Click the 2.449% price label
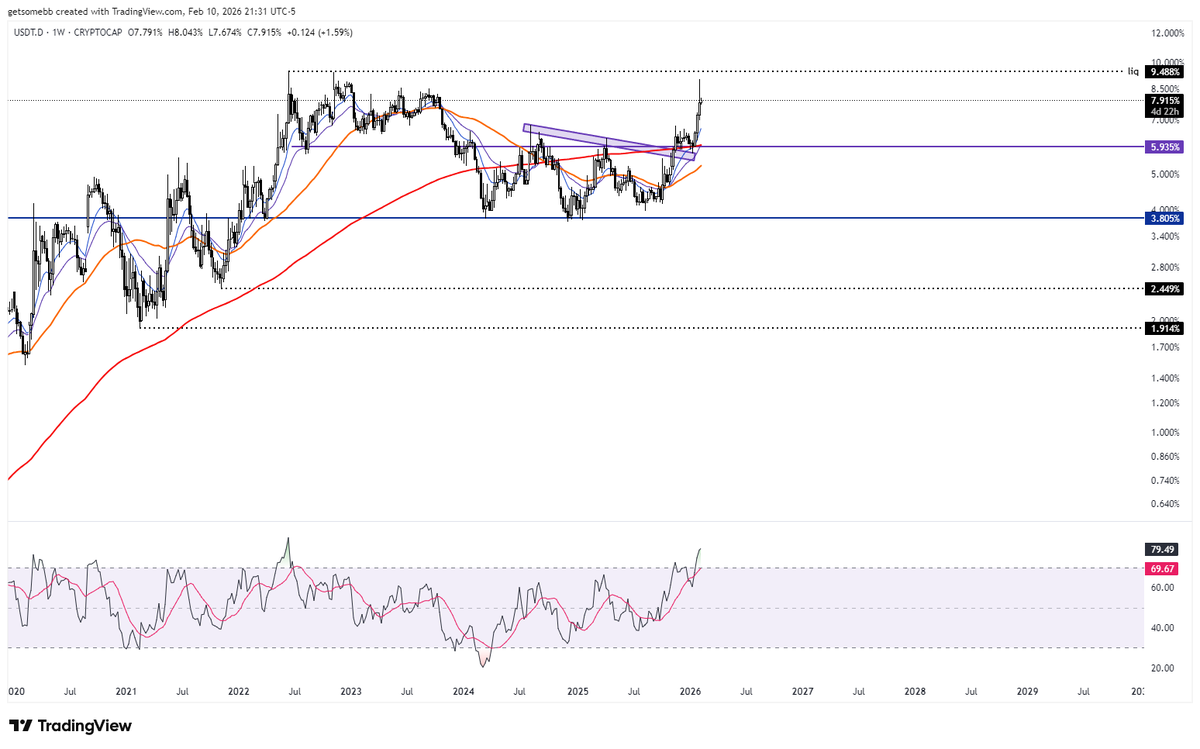Screen dimensions: 1200x749 [1166, 288]
